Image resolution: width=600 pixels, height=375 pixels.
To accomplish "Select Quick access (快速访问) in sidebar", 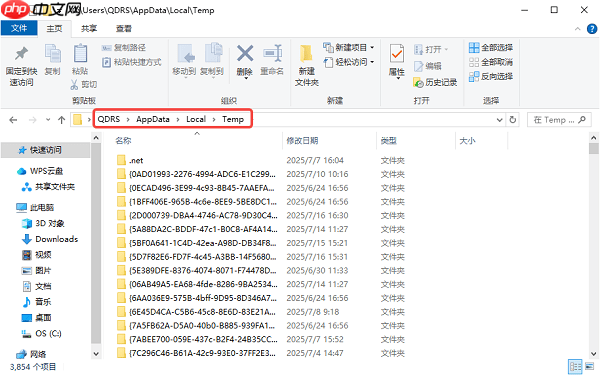I will coord(46,150).
